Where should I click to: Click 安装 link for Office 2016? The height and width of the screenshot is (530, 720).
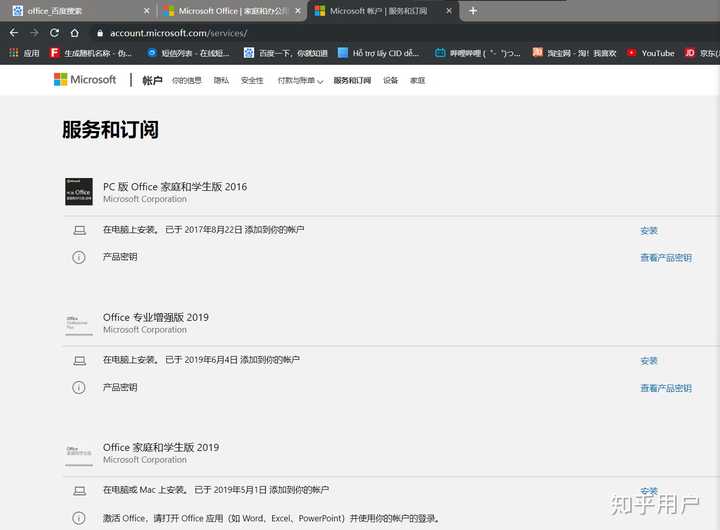(649, 231)
